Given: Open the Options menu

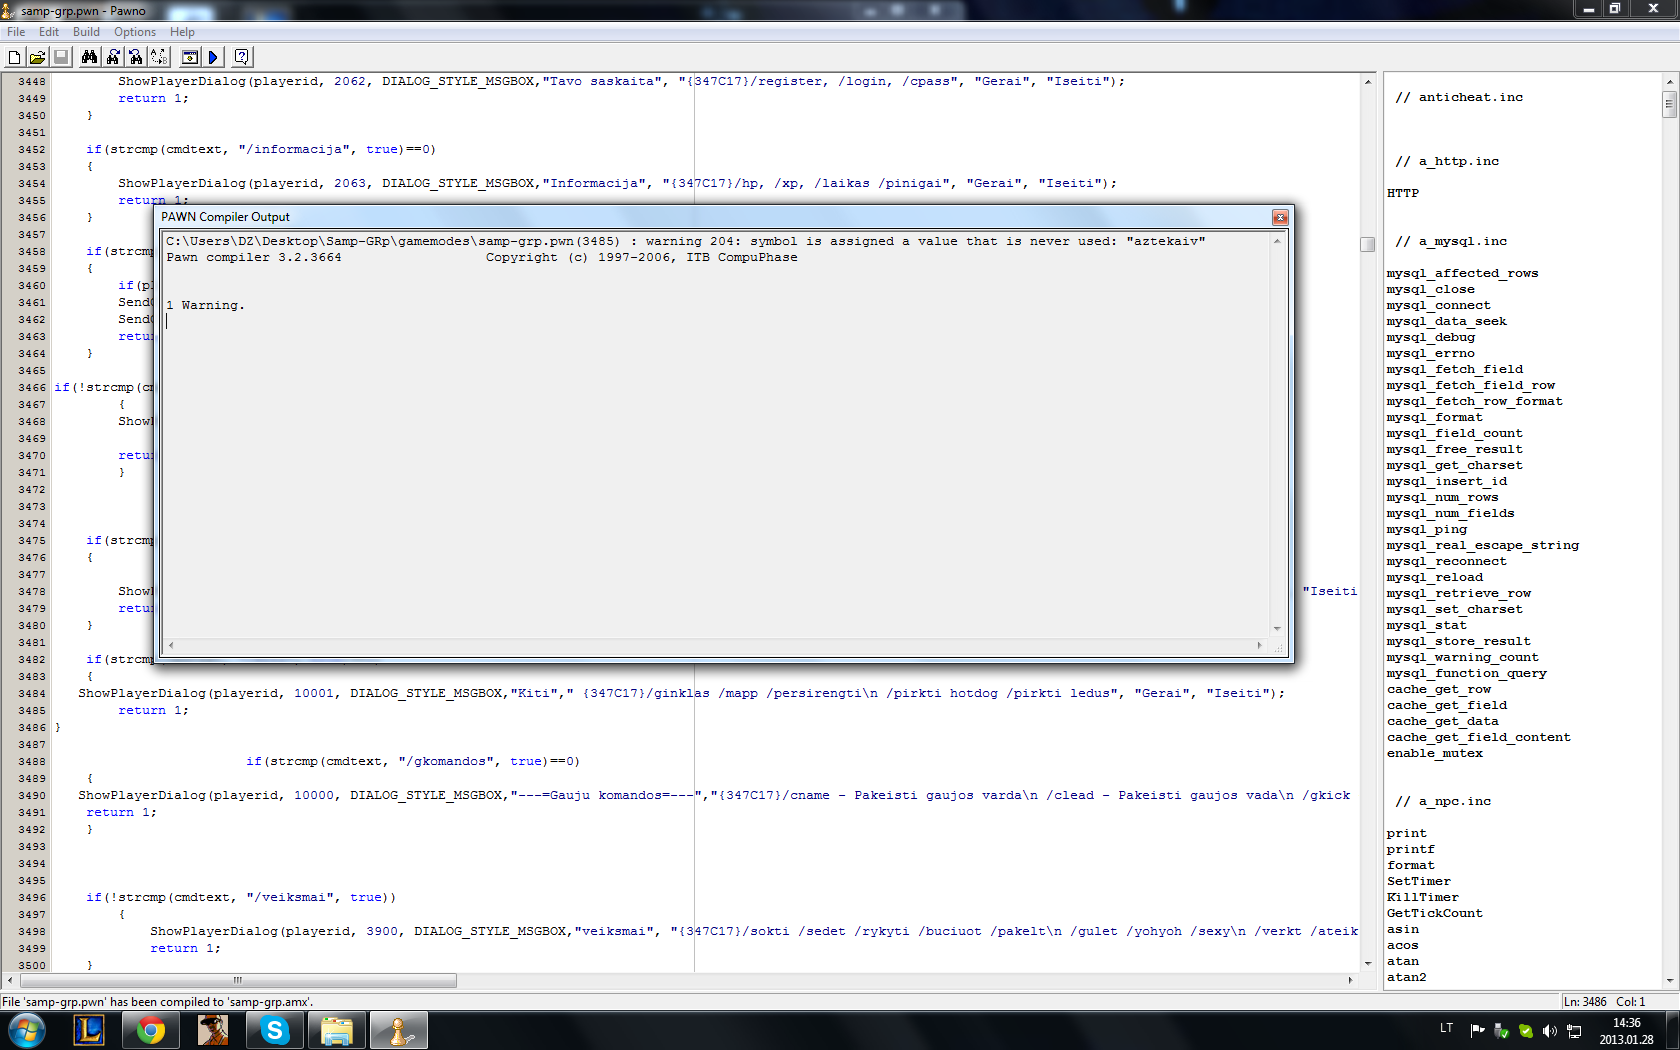Looking at the screenshot, I should pyautogui.click(x=135, y=32).
